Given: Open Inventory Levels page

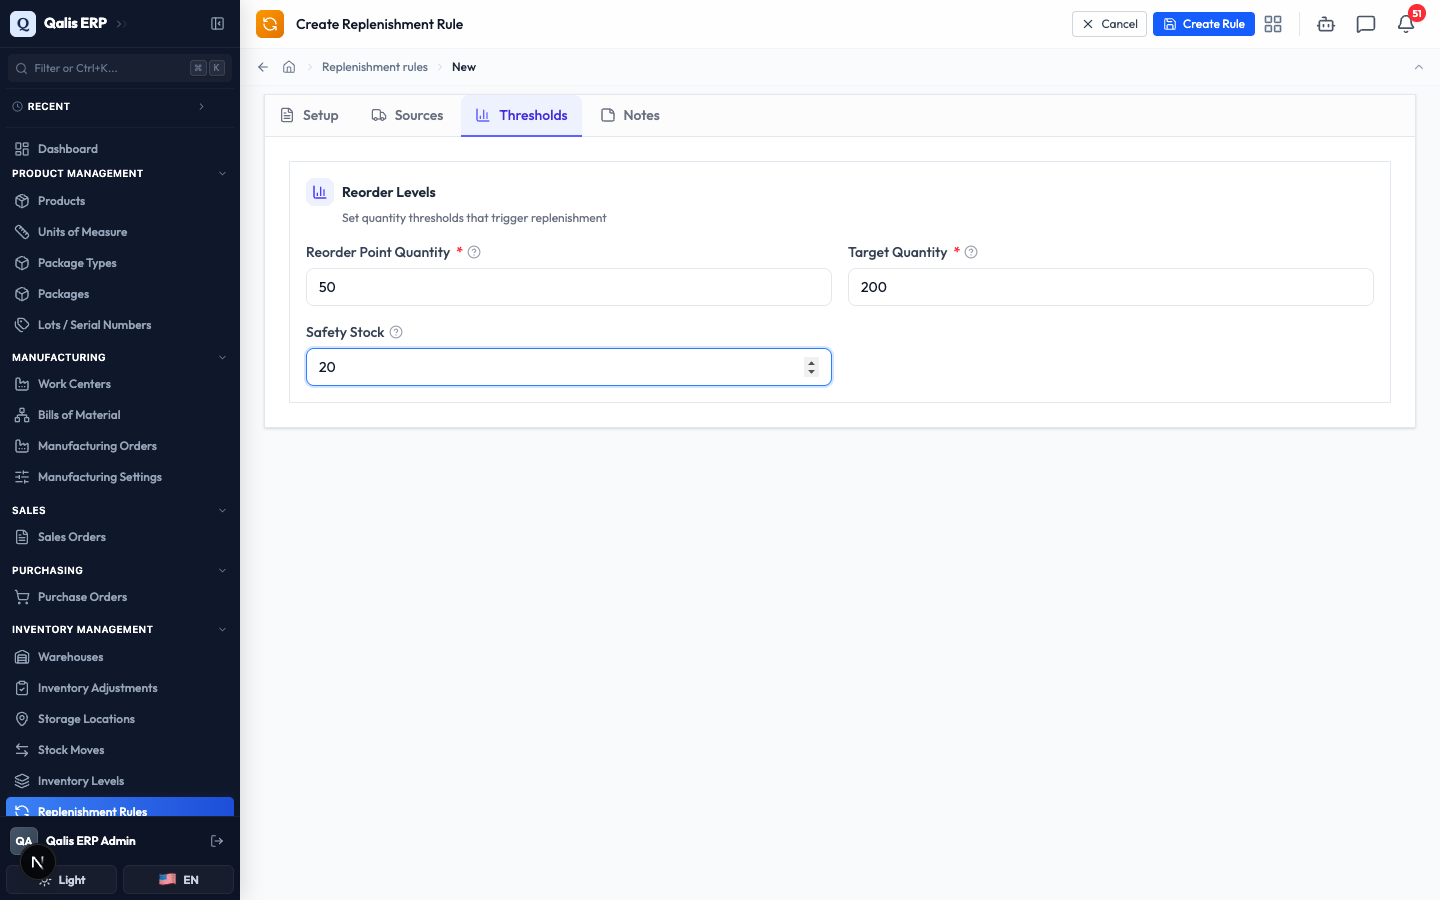Looking at the screenshot, I should coord(120,781).
